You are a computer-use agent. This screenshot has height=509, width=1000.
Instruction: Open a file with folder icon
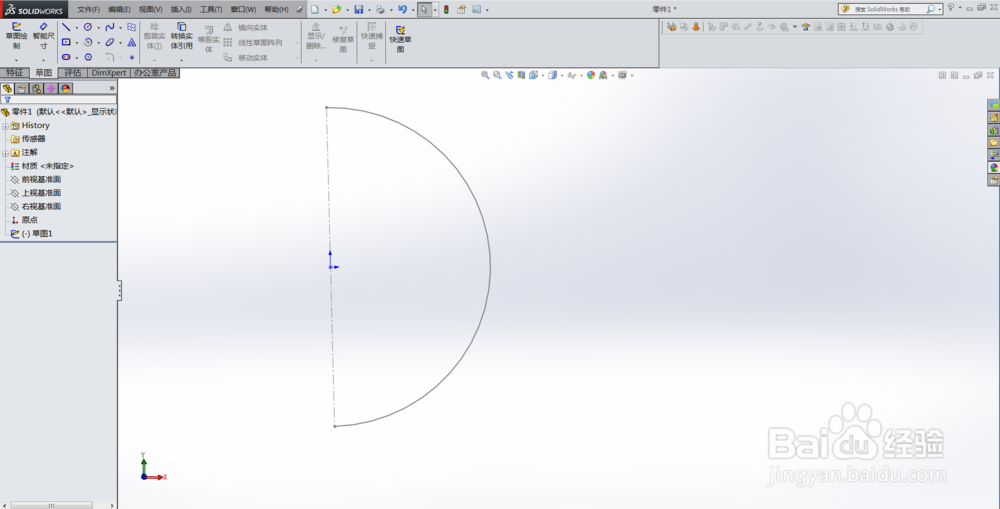337,9
